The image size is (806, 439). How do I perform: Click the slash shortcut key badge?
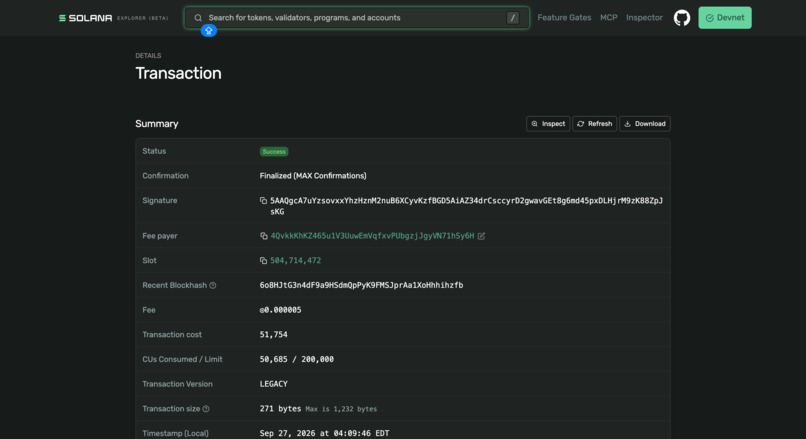[512, 18]
